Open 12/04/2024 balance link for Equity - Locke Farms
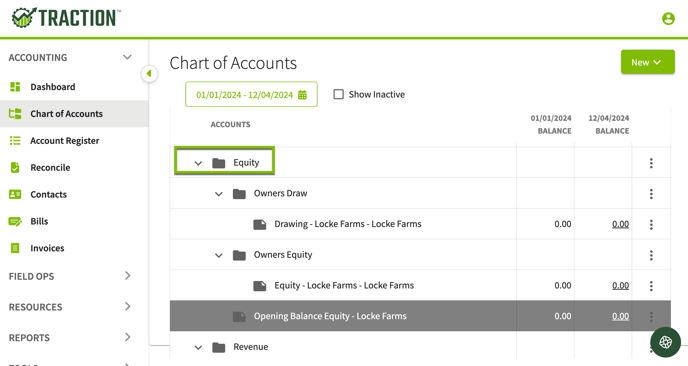Viewport: 688px width, 366px height. tap(620, 286)
